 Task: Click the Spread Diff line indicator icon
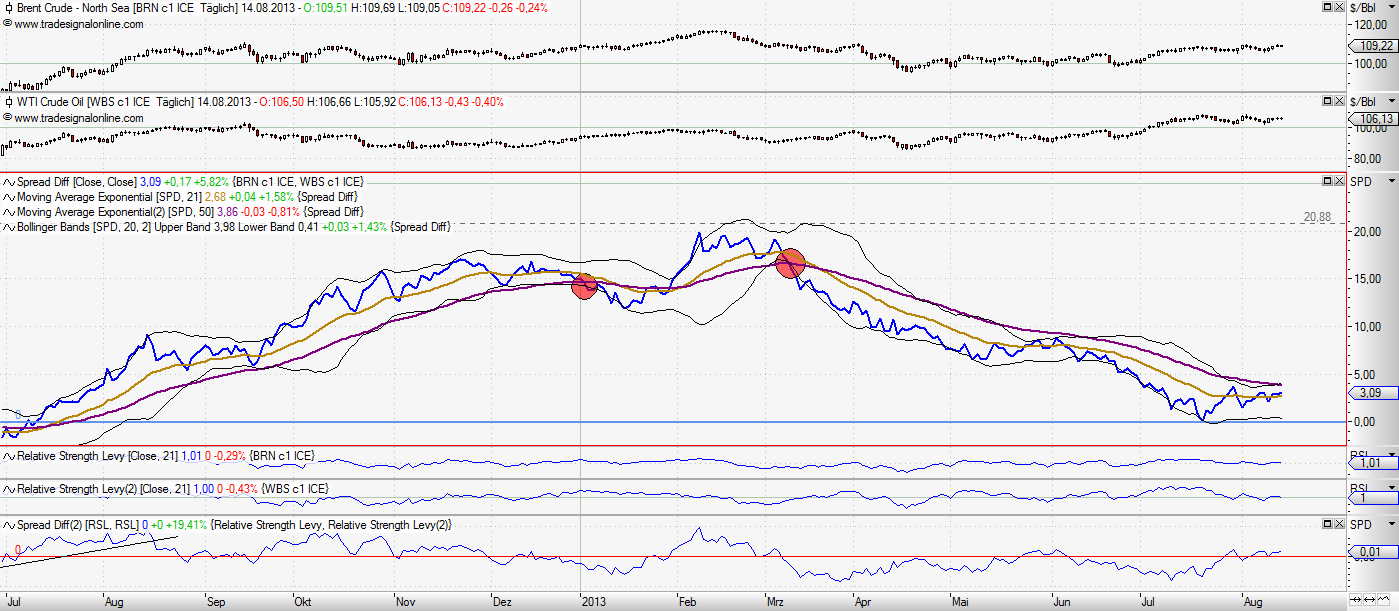[9, 182]
